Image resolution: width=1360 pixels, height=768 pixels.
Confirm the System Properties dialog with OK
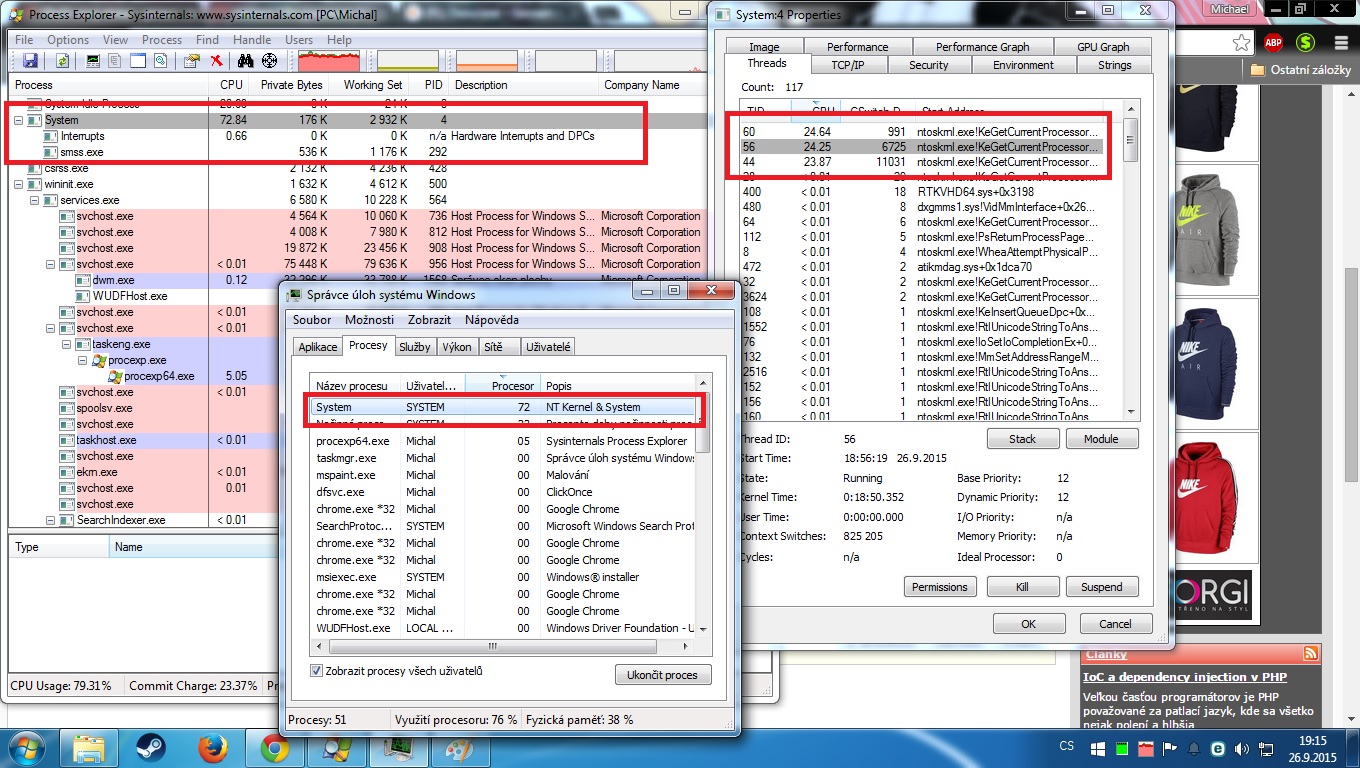[x=1028, y=623]
